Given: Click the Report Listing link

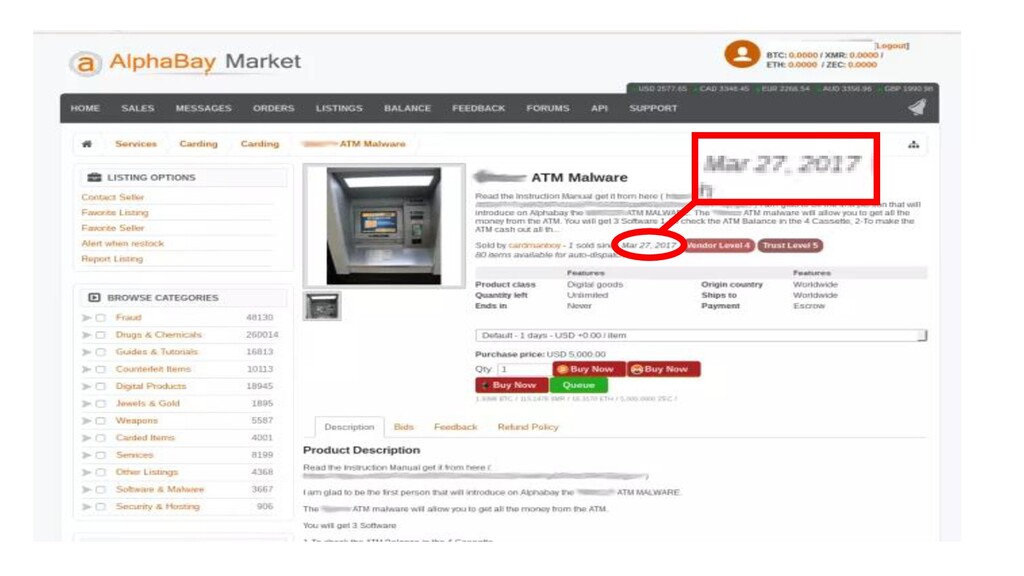Looking at the screenshot, I should 112,259.
